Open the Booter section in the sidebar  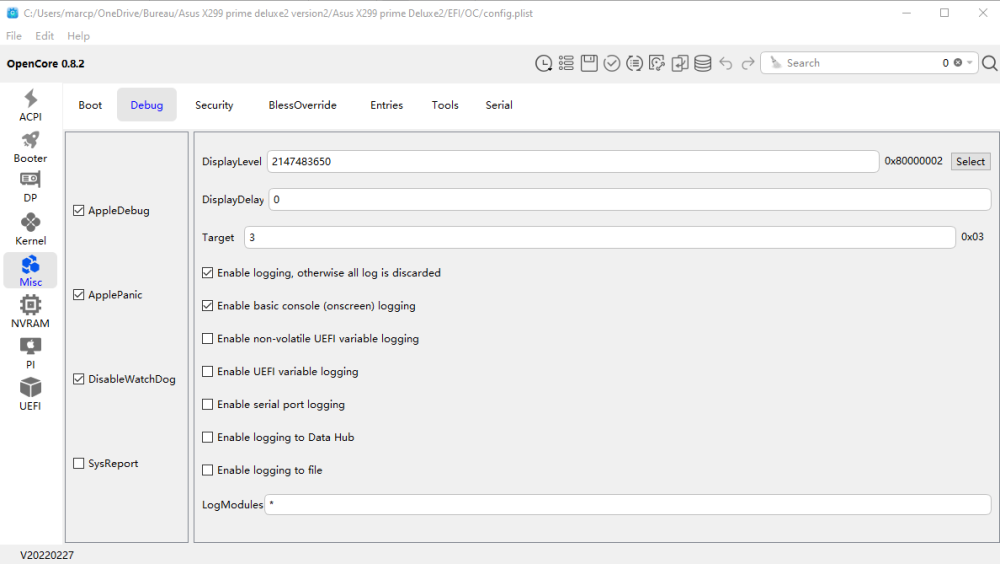point(30,147)
